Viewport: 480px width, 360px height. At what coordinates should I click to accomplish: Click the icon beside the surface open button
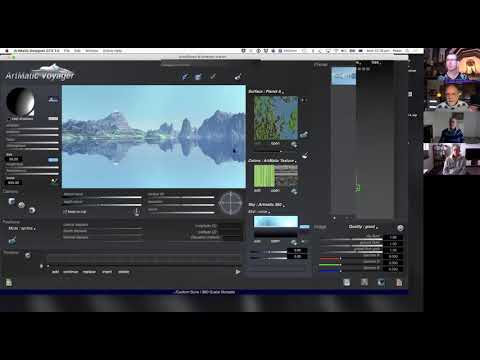point(294,144)
